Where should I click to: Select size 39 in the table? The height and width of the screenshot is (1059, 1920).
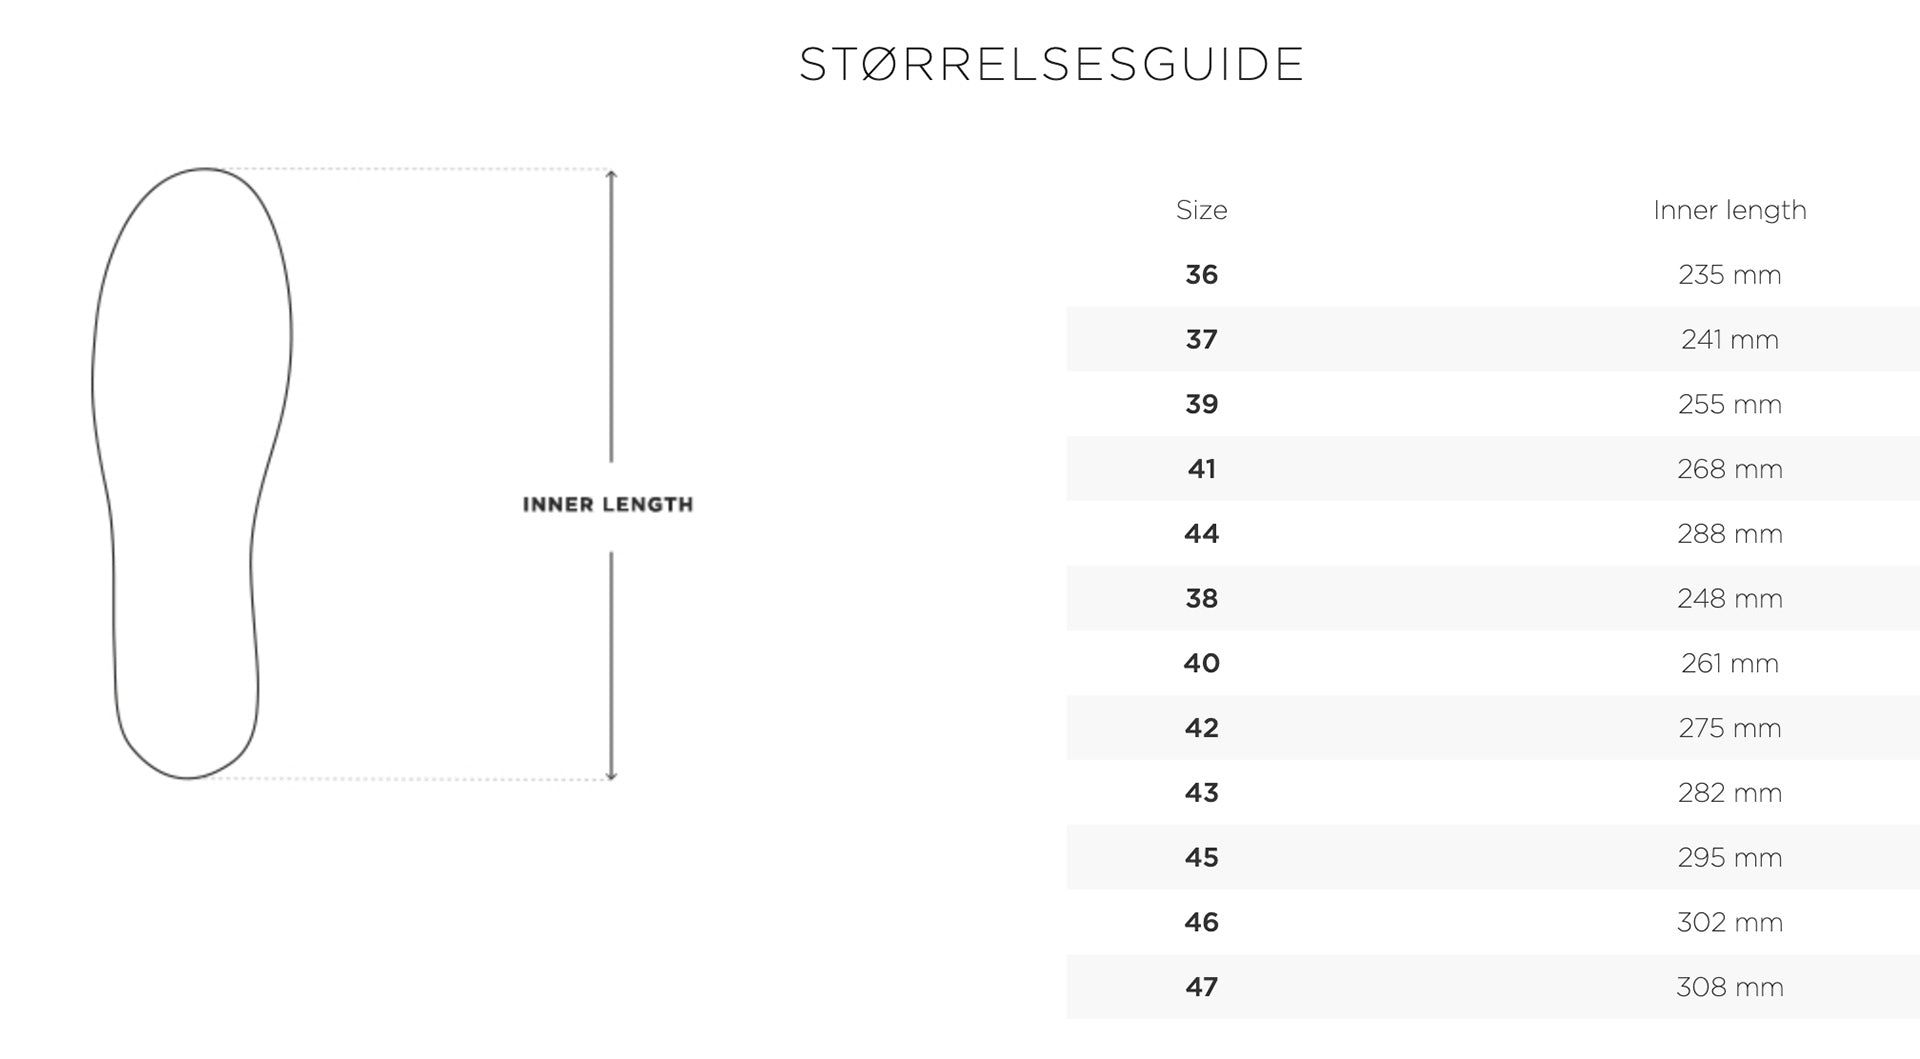(x=1201, y=404)
